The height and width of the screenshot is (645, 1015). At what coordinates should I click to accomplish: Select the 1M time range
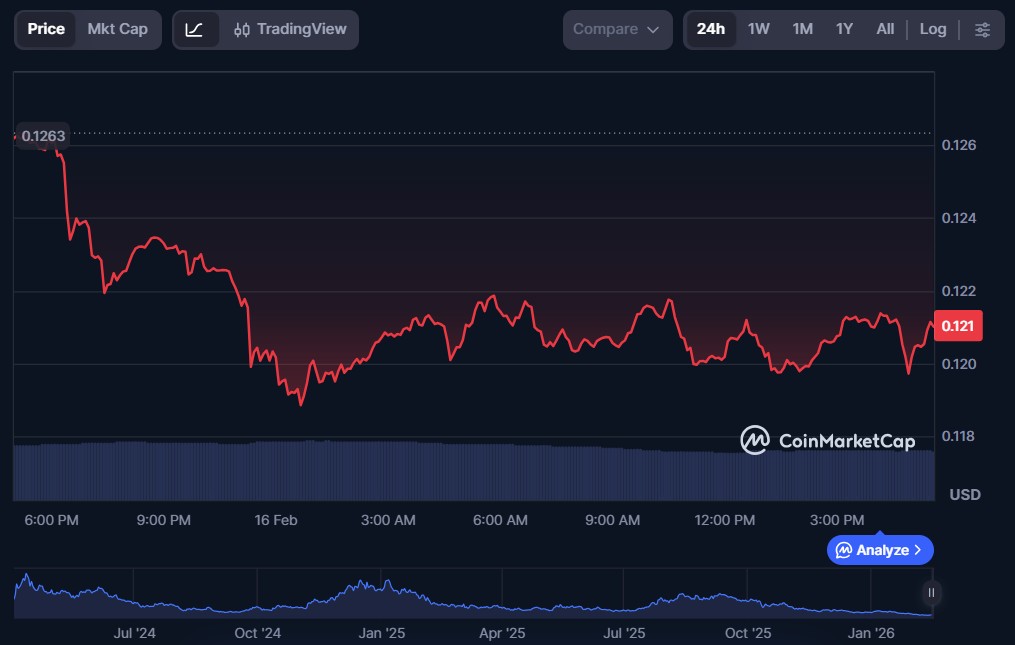802,29
